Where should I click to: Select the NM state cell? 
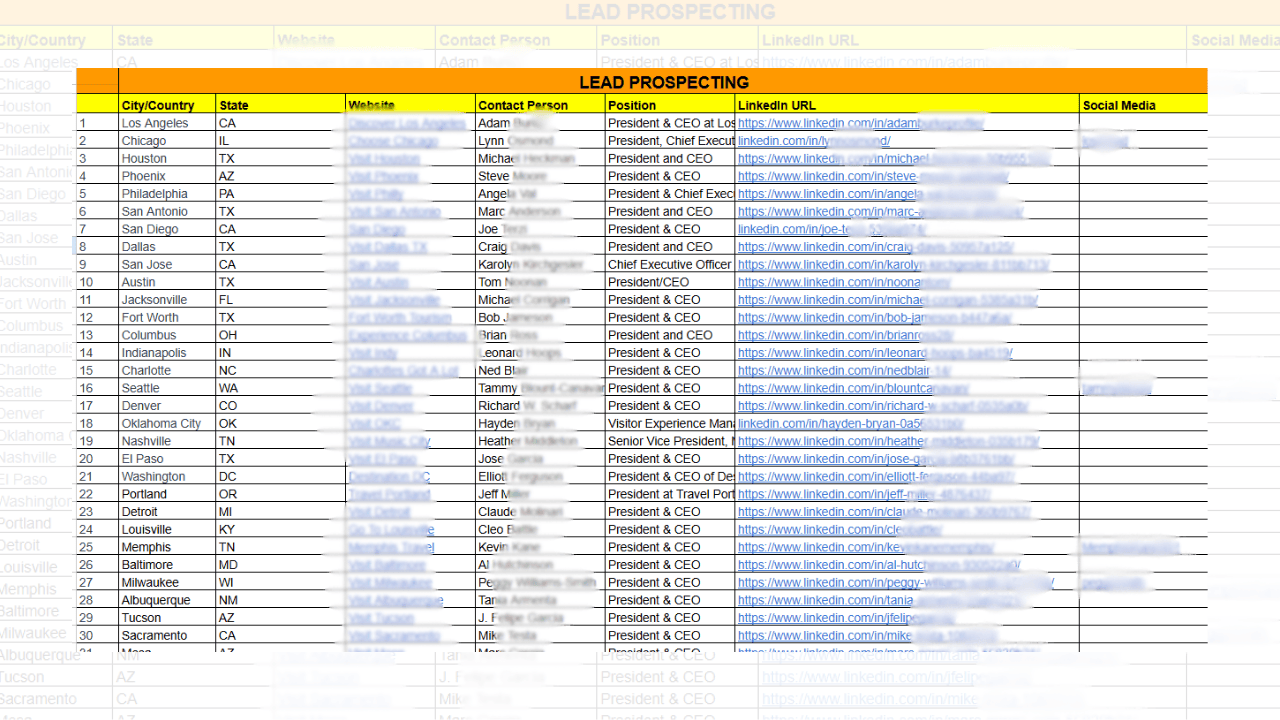tap(280, 600)
